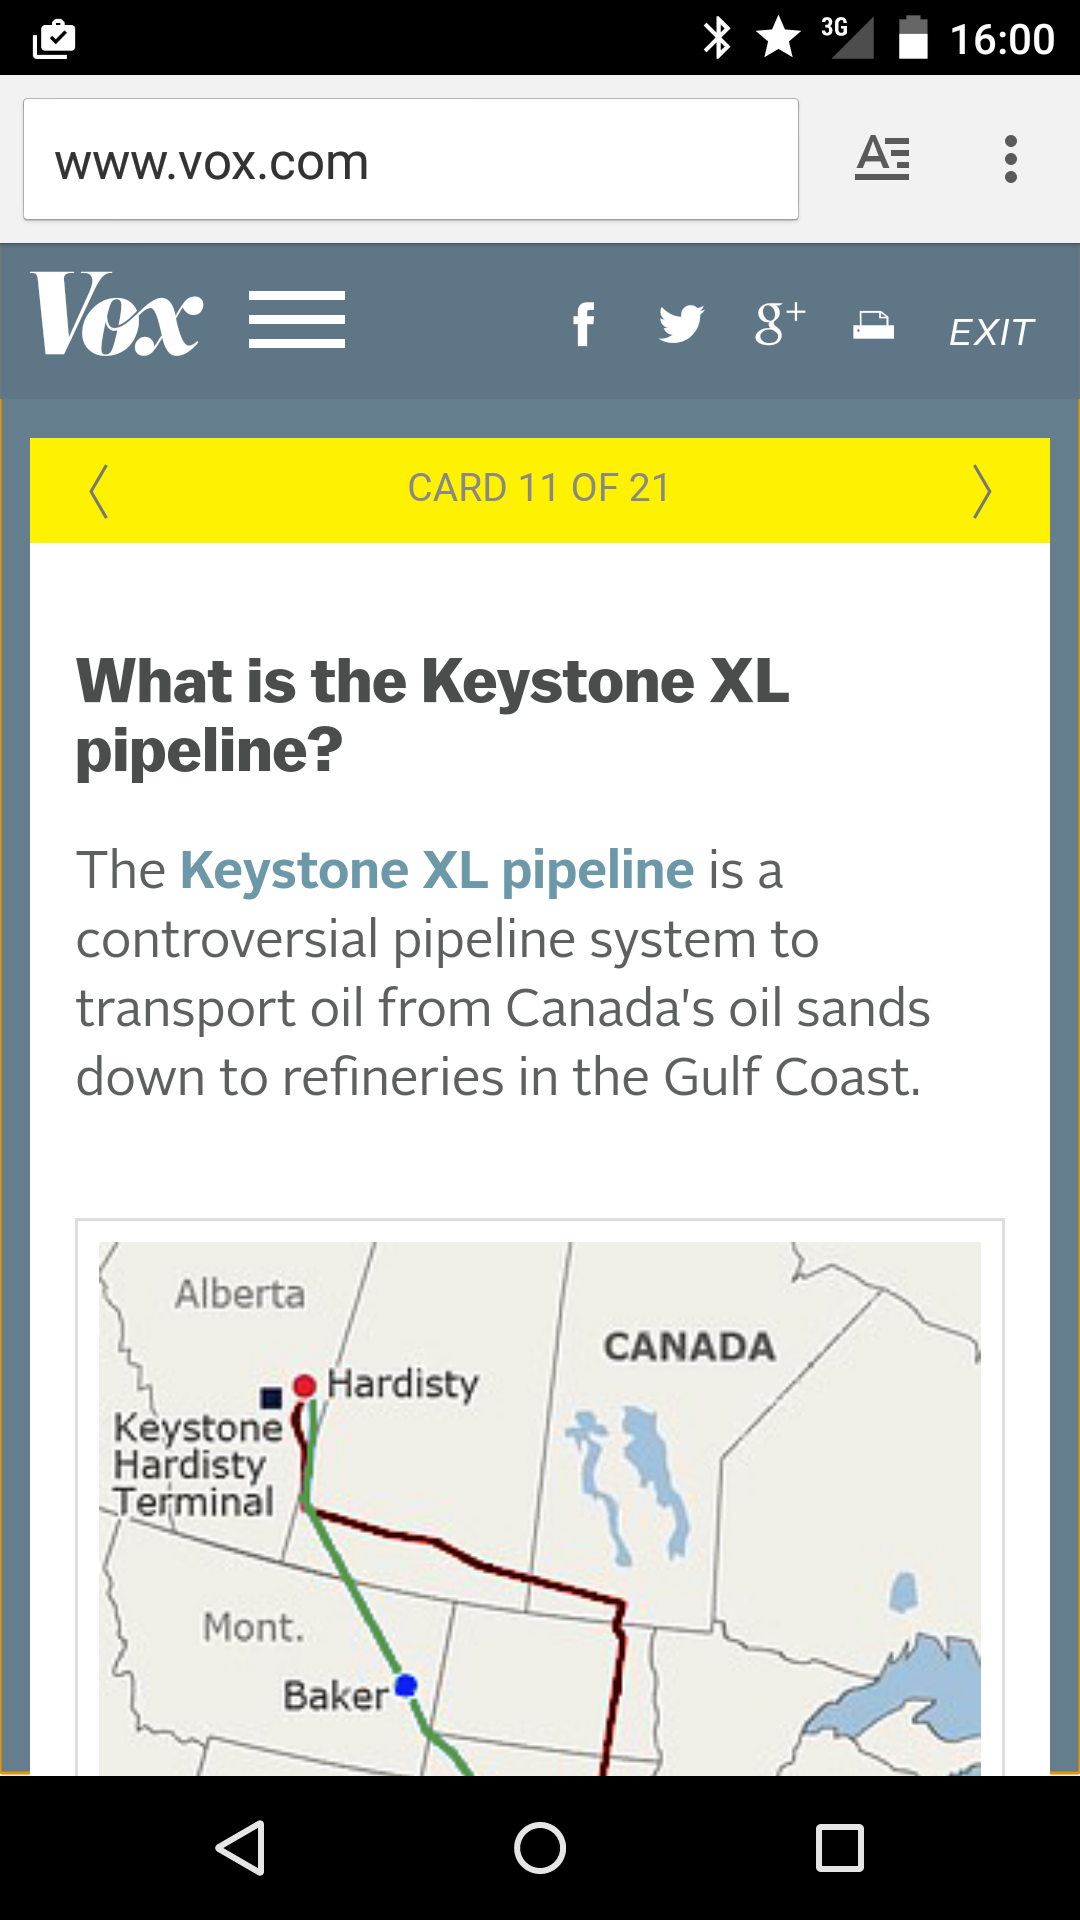Tap EXIT to leave card stack

991,332
